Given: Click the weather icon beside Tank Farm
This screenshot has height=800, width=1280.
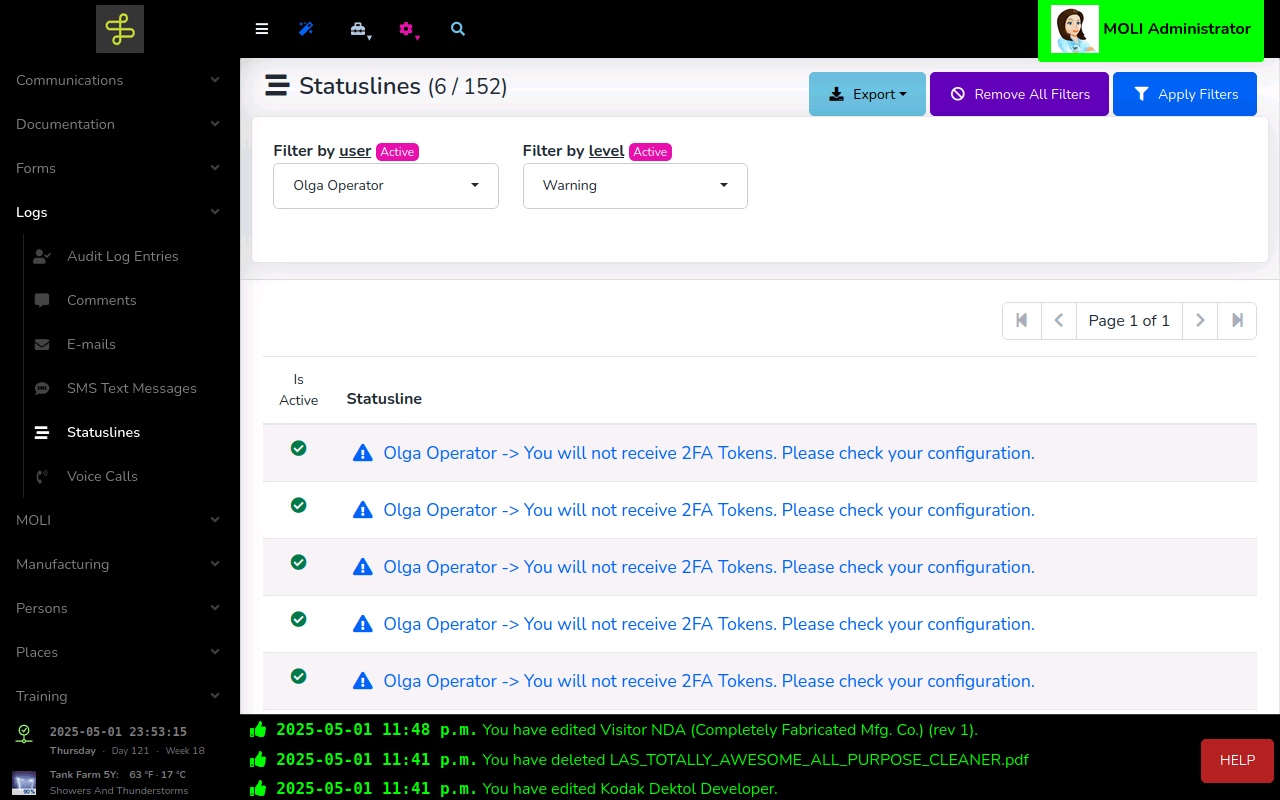Looking at the screenshot, I should pyautogui.click(x=24, y=782).
